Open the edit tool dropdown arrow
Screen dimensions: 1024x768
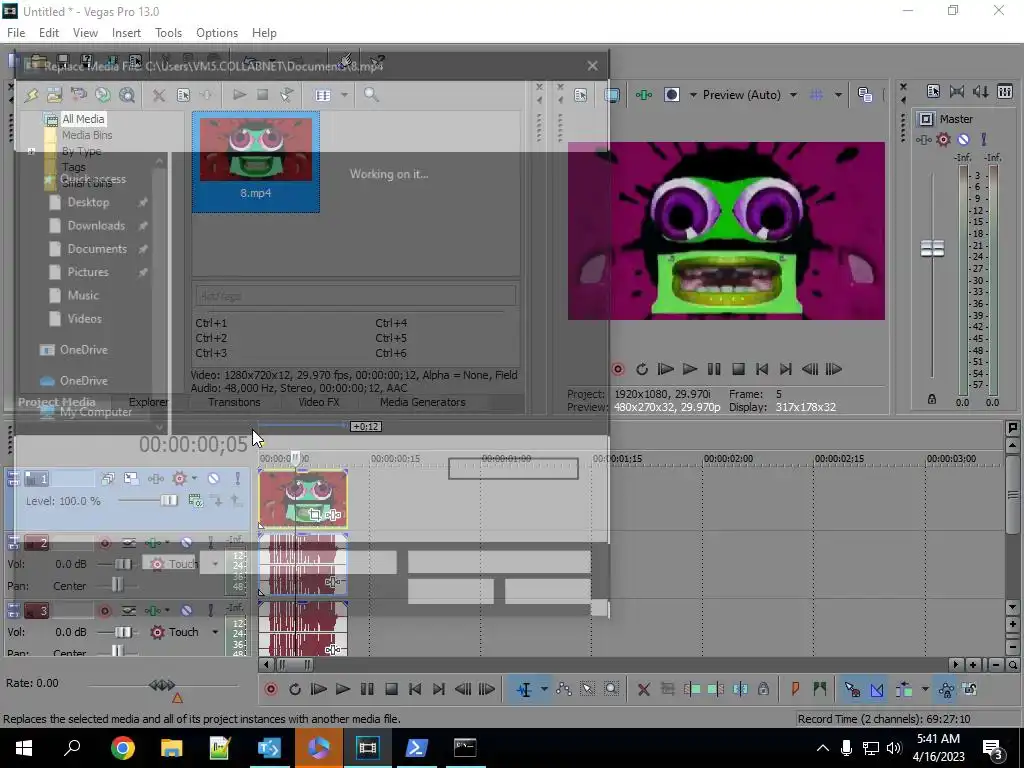[x=543, y=689]
